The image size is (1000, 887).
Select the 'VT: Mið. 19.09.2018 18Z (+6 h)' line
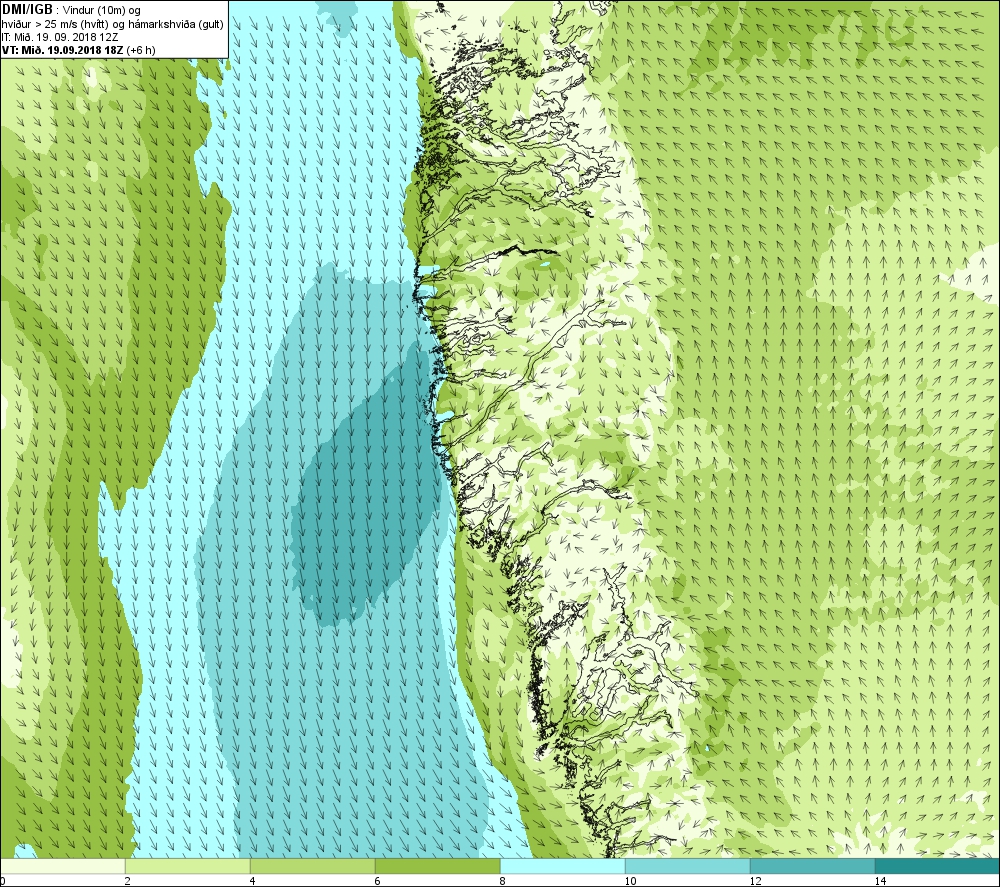[78, 50]
